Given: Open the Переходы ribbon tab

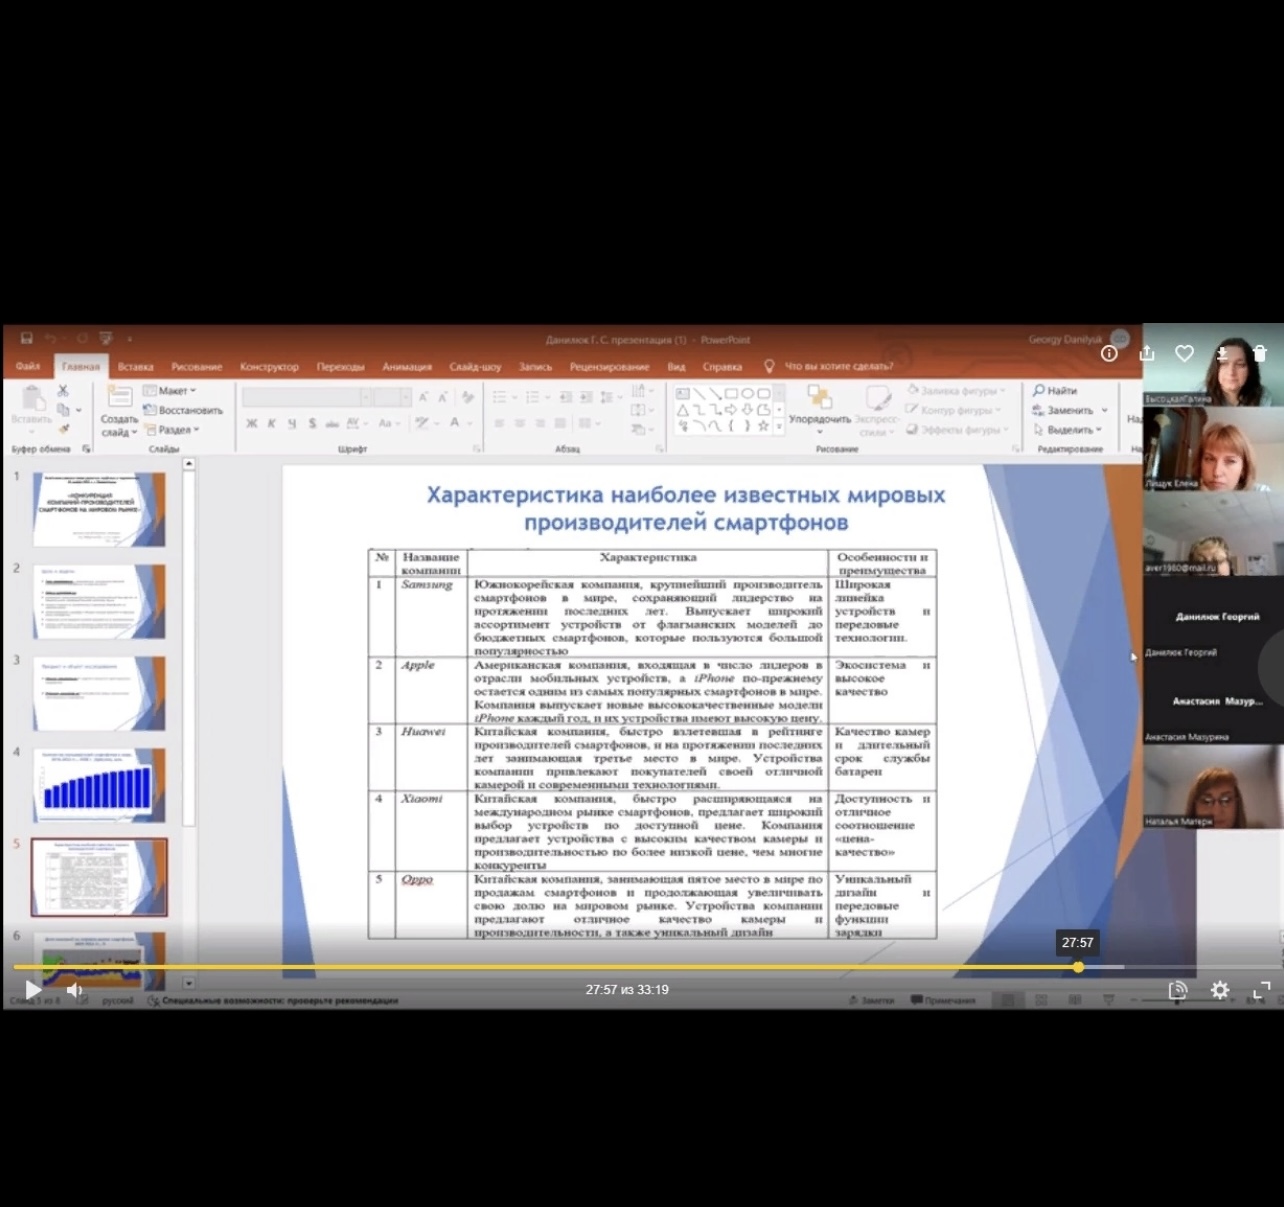Looking at the screenshot, I should point(340,367).
